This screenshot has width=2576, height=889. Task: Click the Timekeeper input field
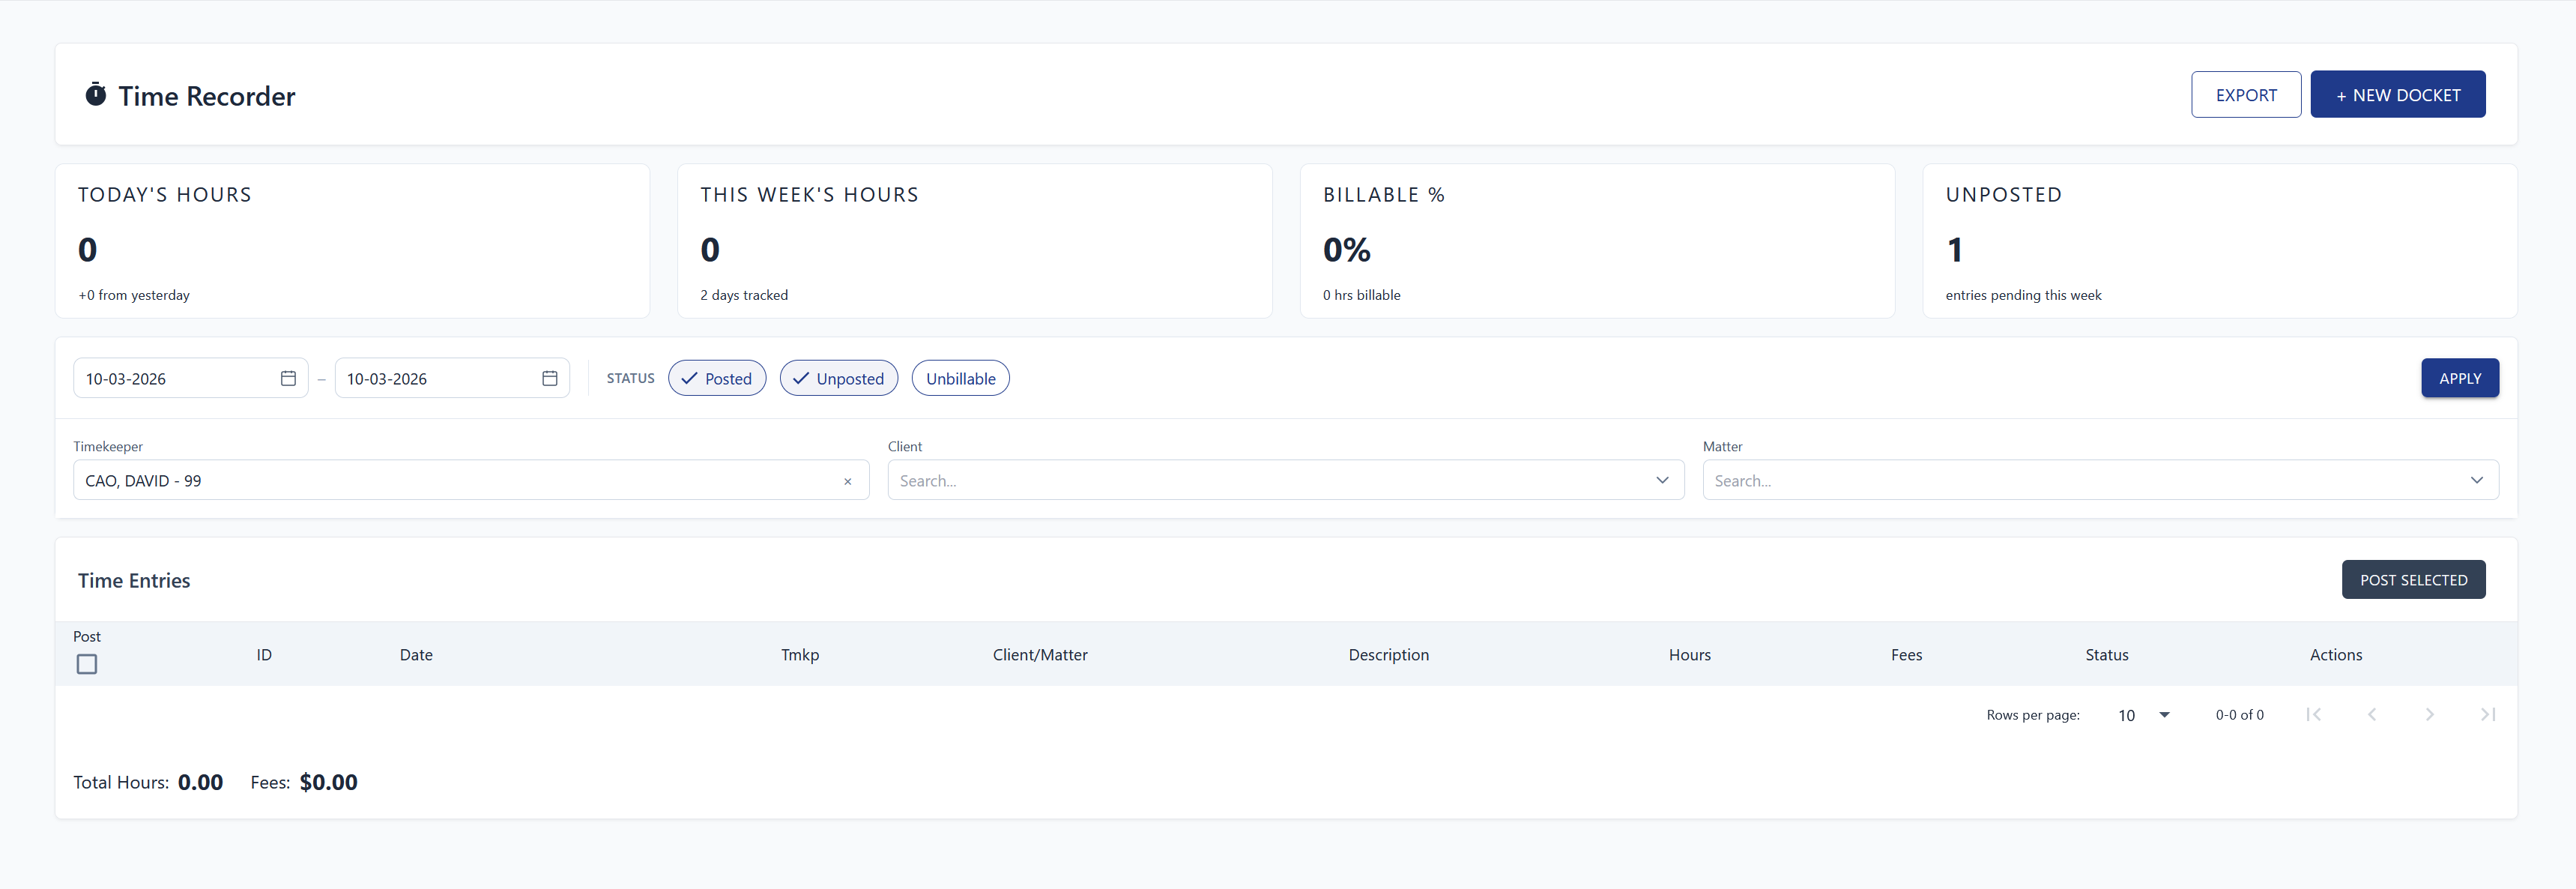[450, 481]
